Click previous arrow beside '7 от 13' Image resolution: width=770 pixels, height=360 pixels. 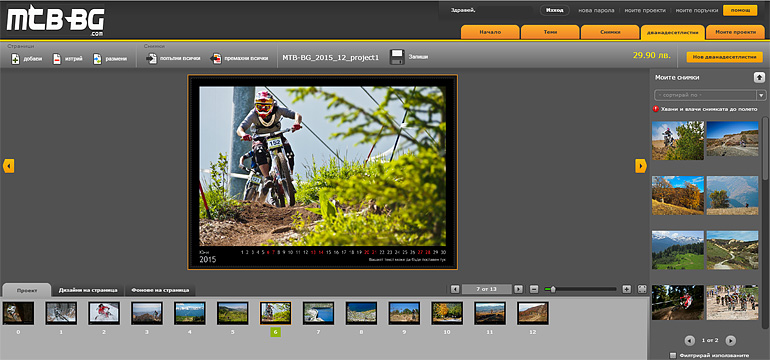(455, 289)
